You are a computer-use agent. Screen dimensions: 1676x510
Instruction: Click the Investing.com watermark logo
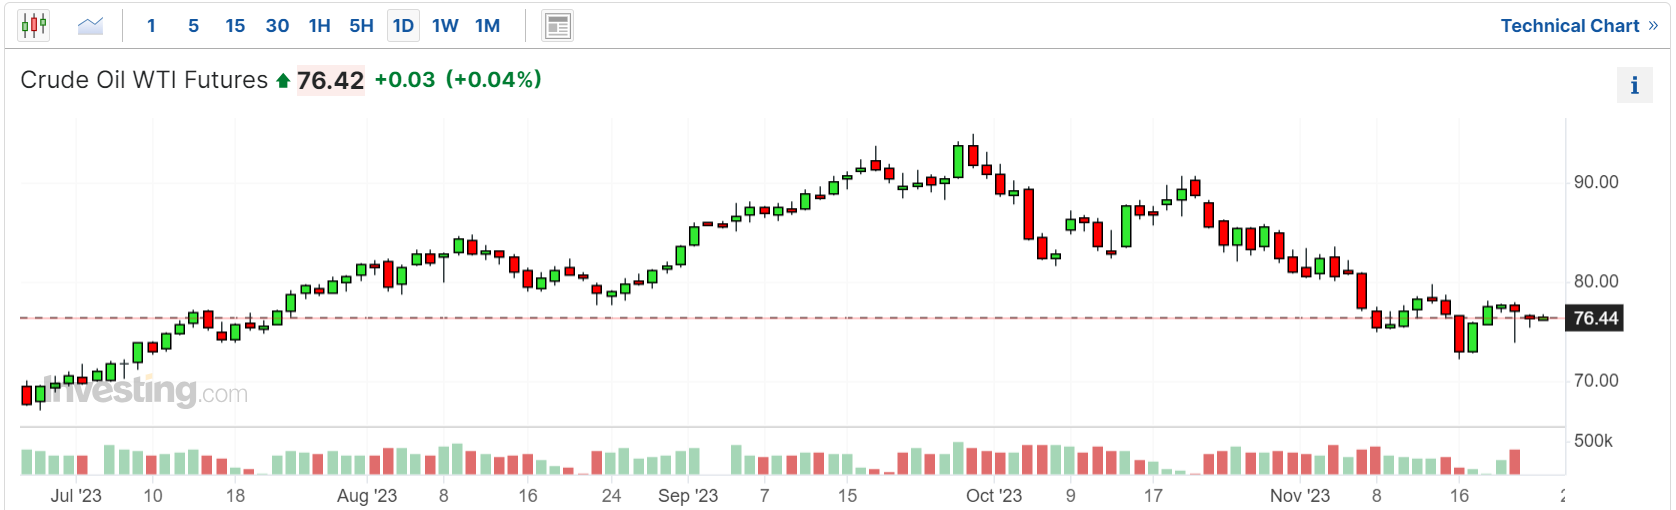click(142, 390)
